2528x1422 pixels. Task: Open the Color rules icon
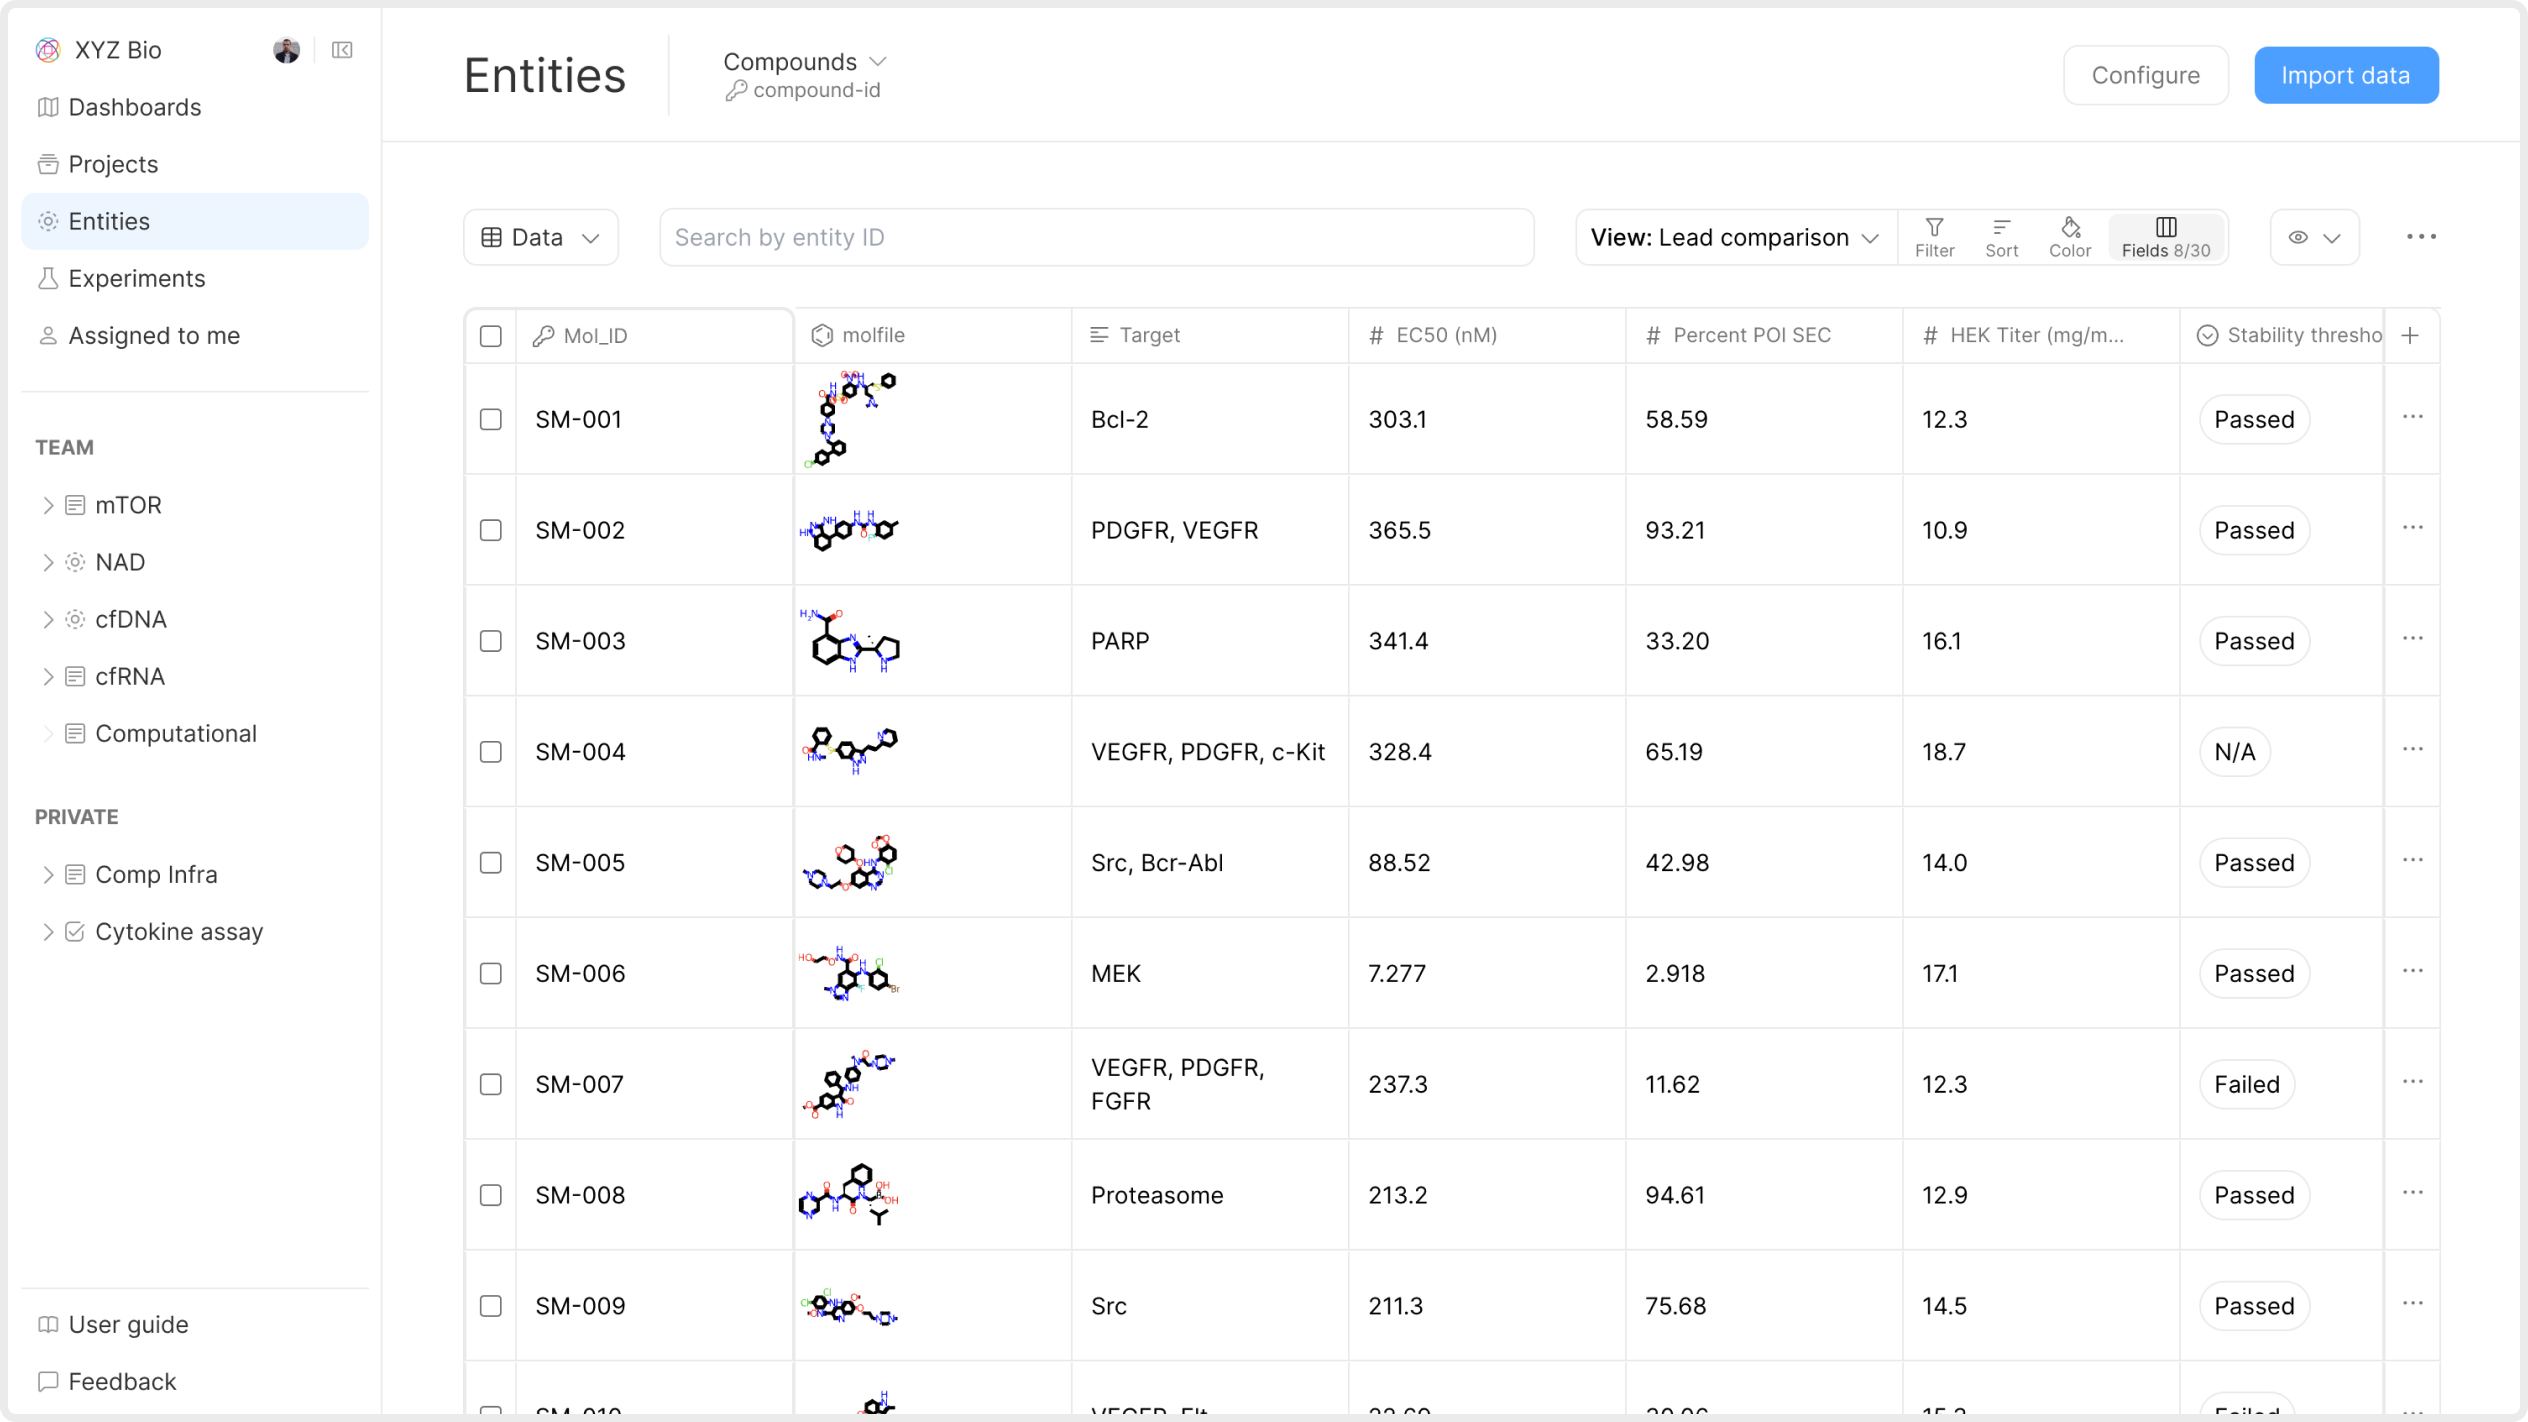2069,237
